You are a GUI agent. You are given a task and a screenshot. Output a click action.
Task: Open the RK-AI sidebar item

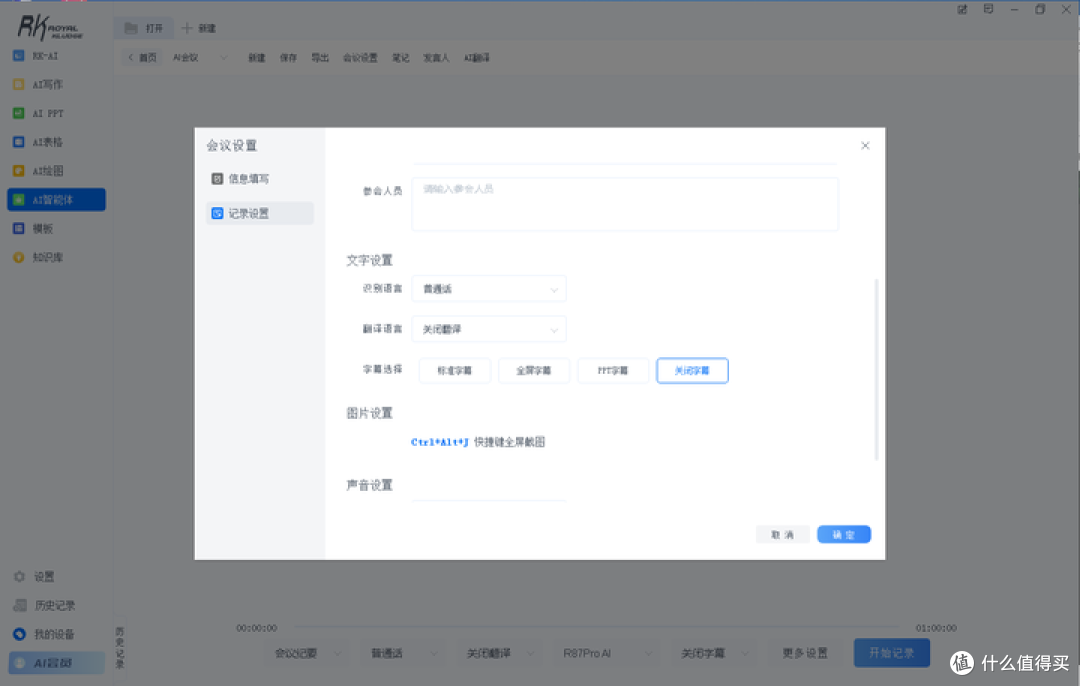(x=36, y=56)
